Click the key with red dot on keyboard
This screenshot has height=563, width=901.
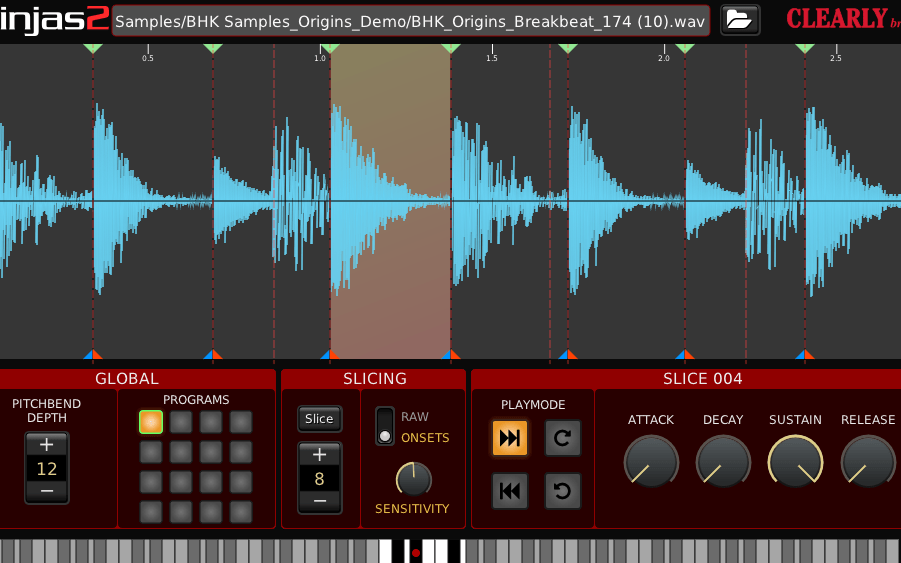click(x=415, y=552)
